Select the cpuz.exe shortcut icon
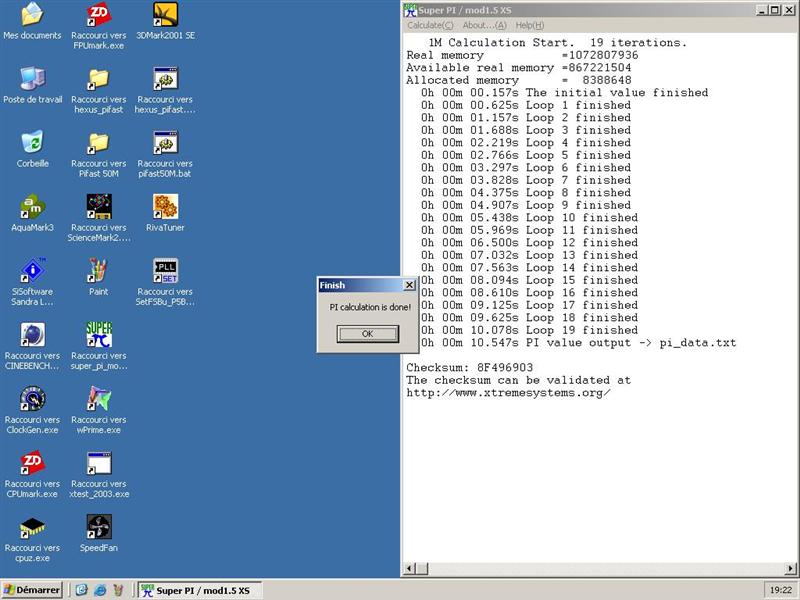Viewport: 800px width, 600px height. [33, 527]
